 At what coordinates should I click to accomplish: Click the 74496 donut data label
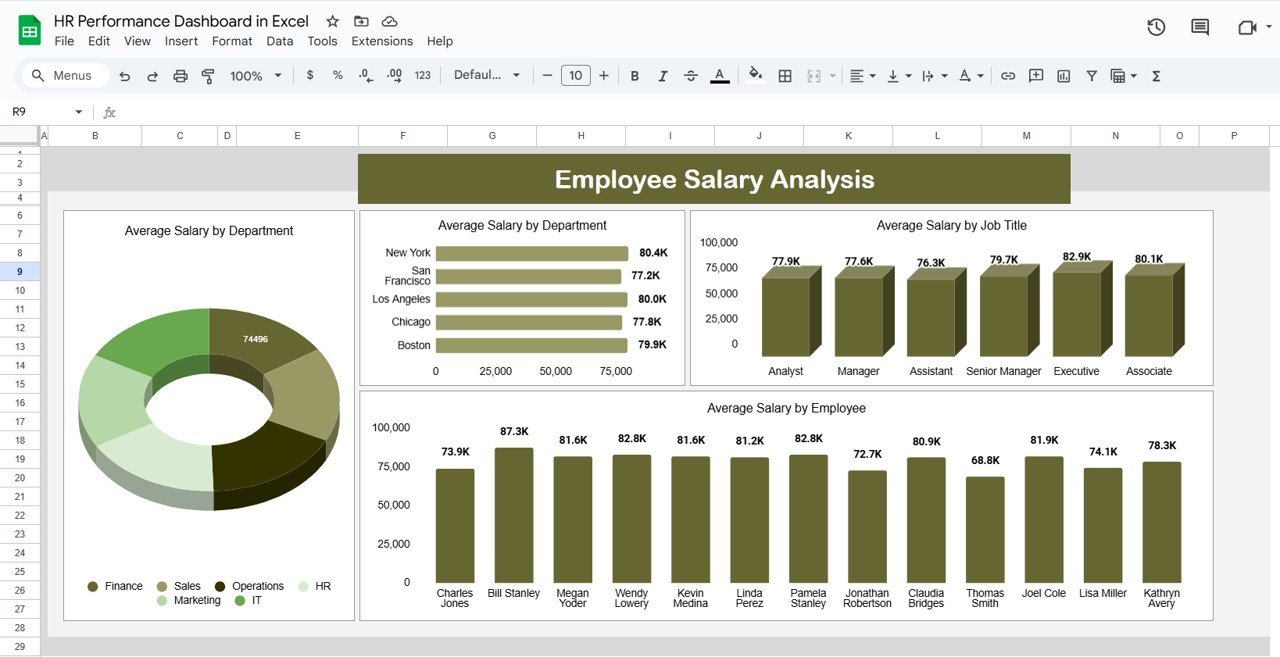click(255, 339)
